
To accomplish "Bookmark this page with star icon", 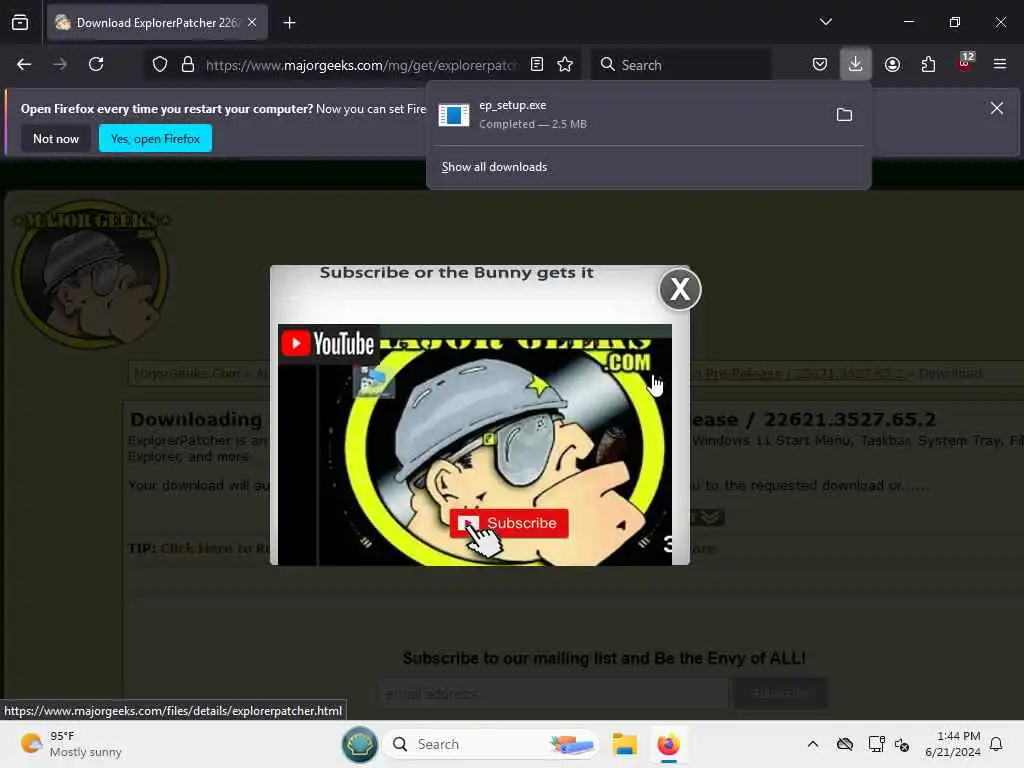I will (565, 64).
